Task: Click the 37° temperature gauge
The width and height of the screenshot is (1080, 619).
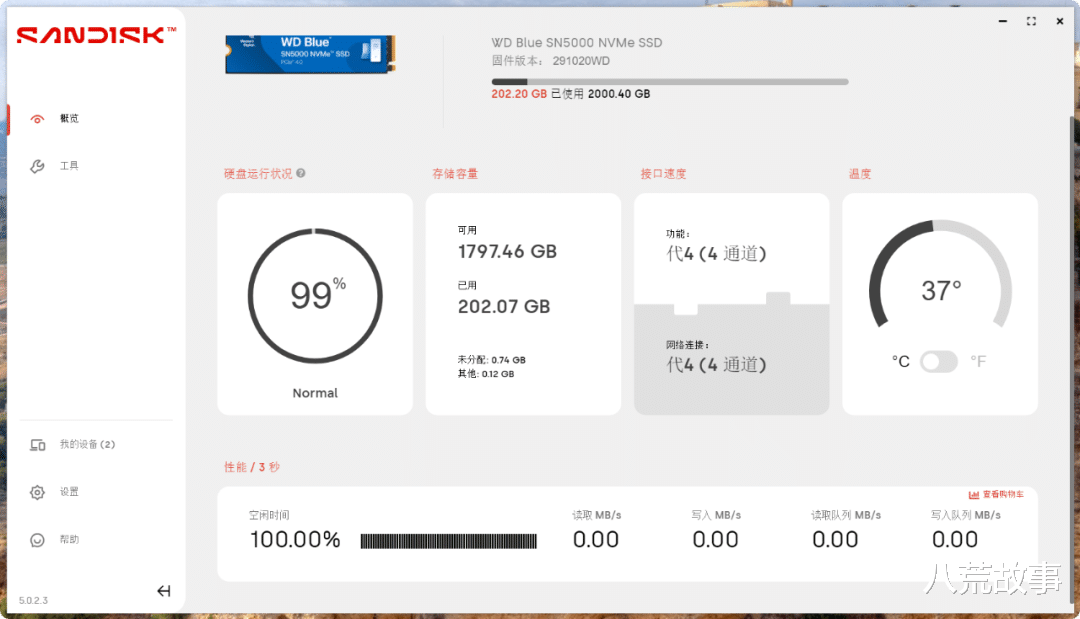Action: coord(940,275)
